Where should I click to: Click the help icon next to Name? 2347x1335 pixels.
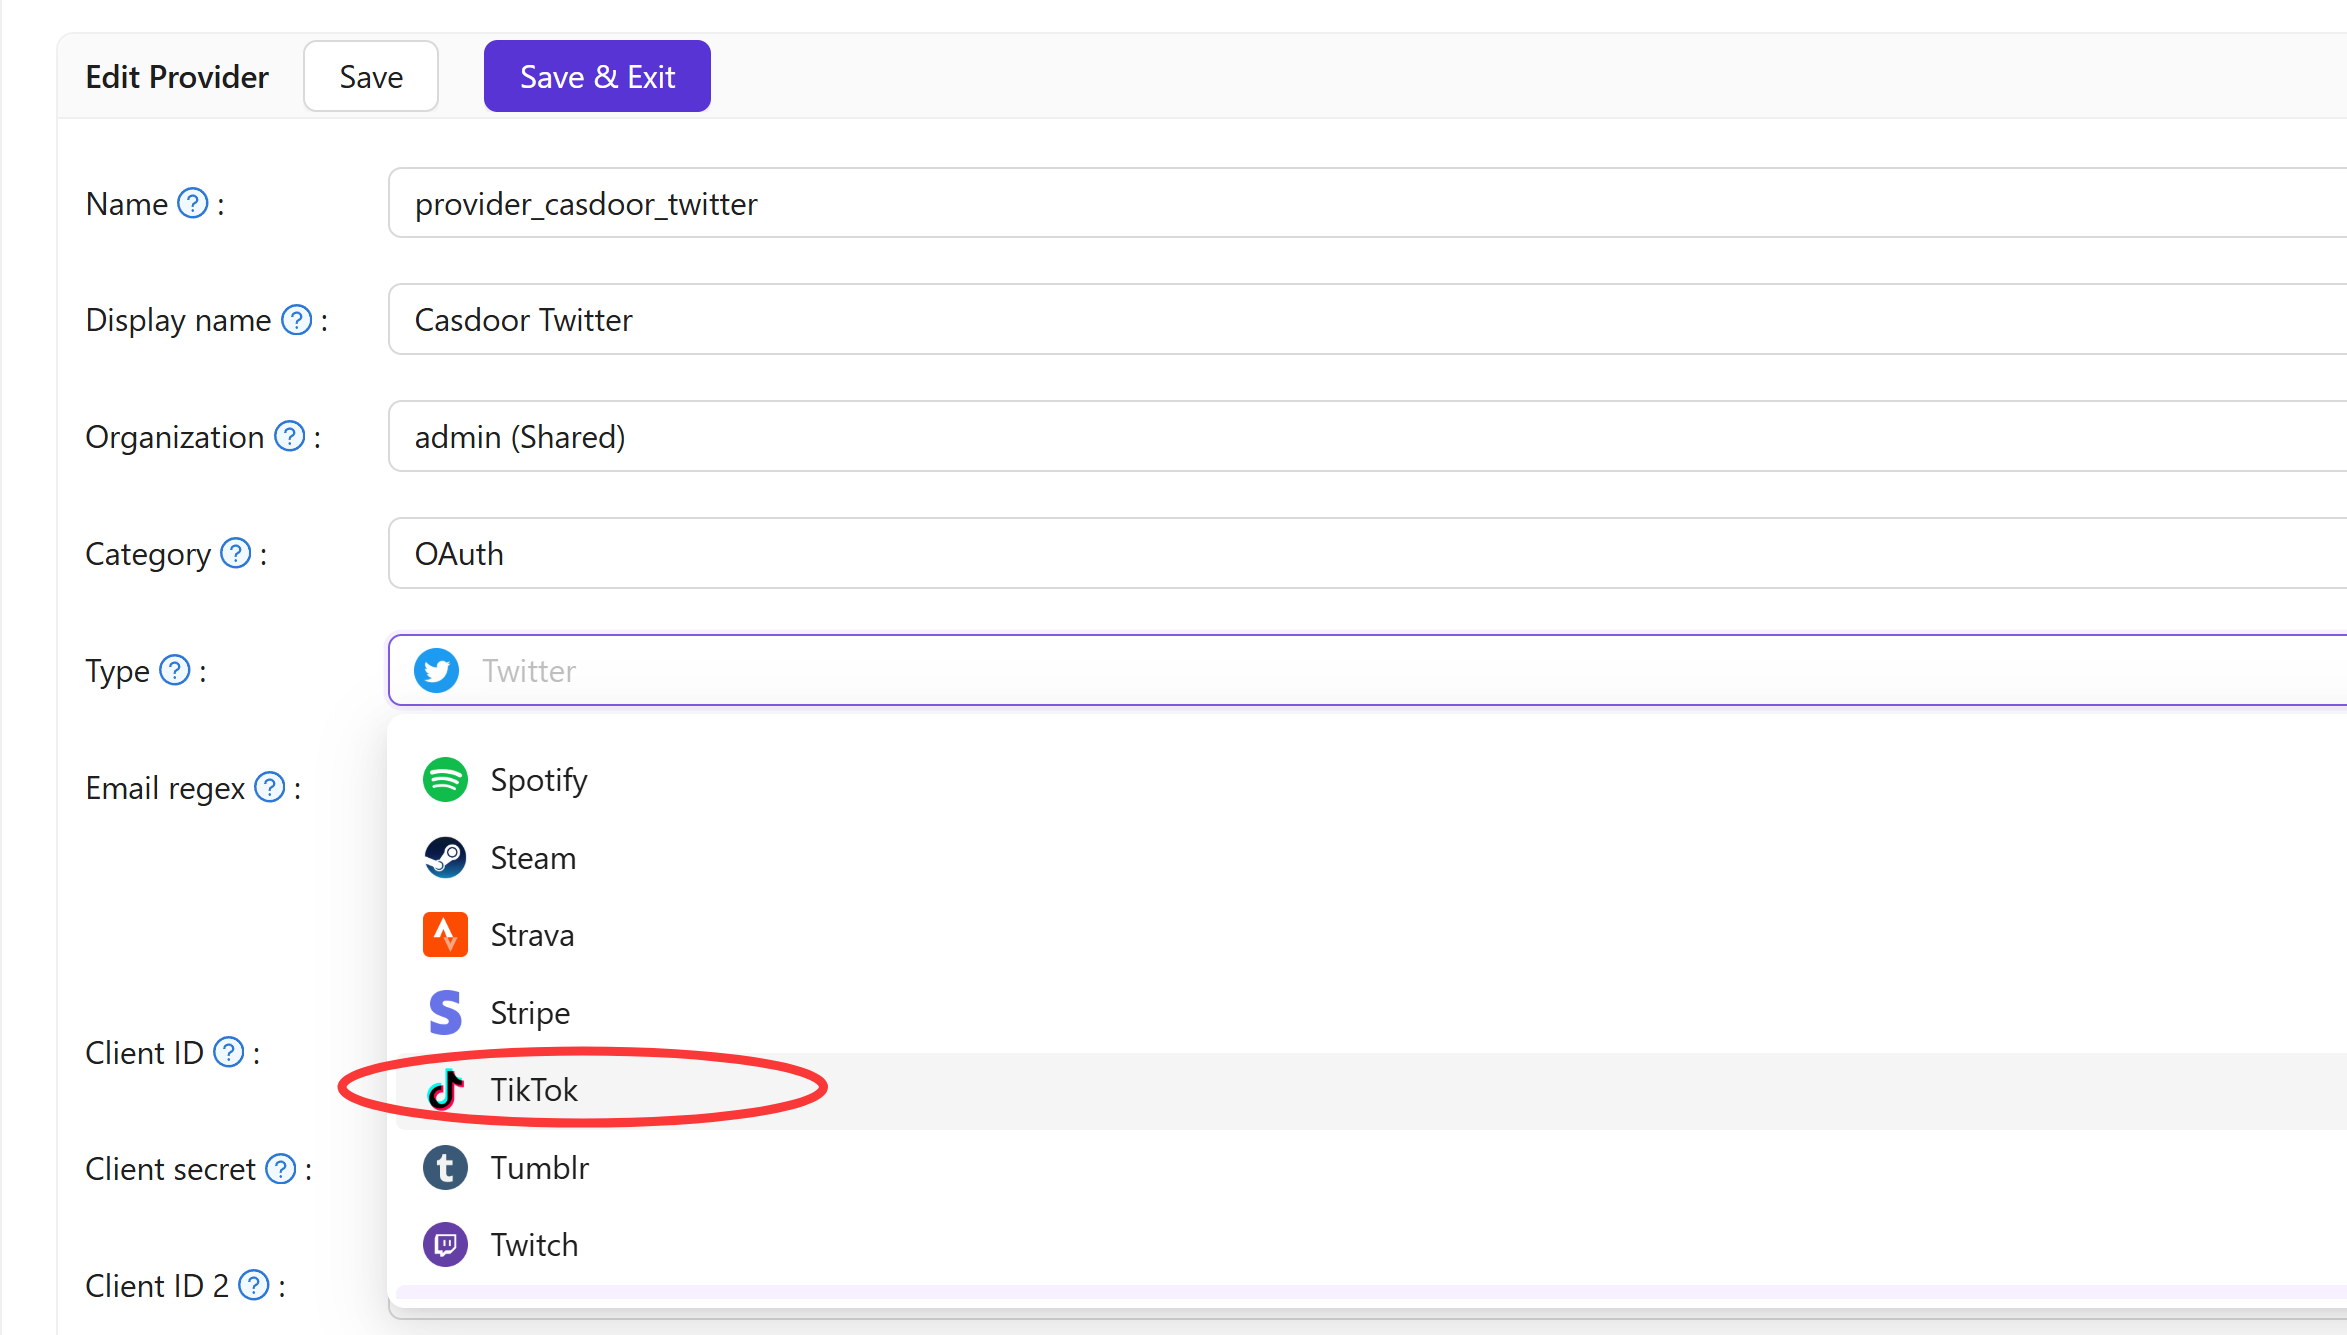tap(193, 203)
